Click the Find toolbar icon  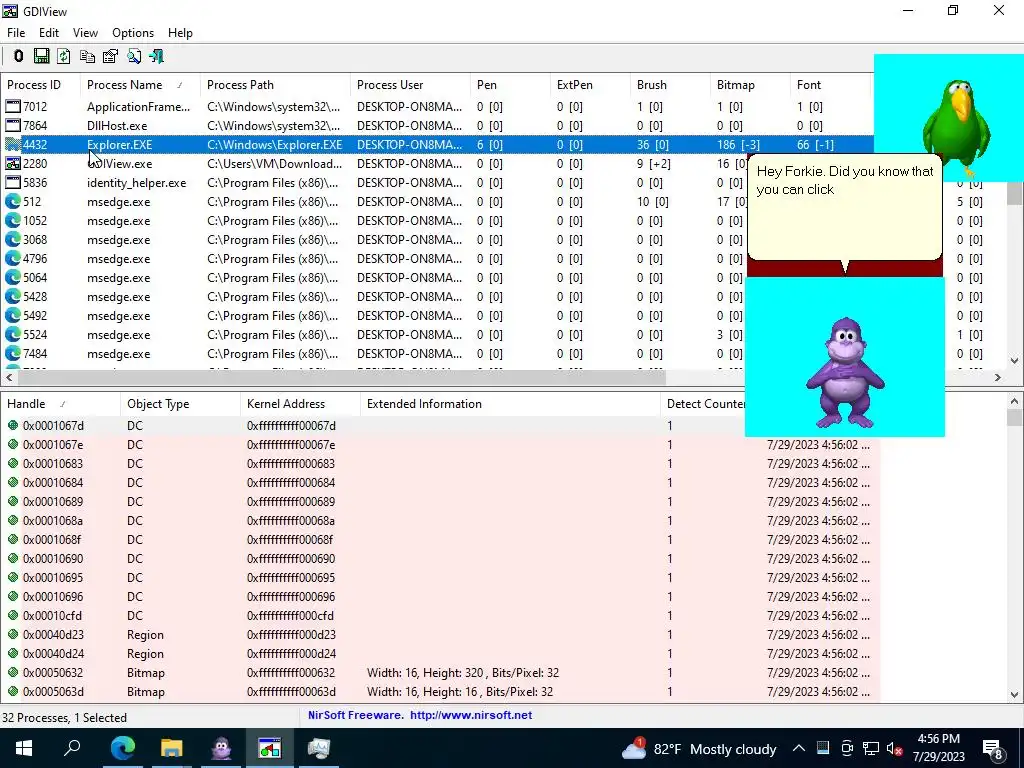pos(134,56)
